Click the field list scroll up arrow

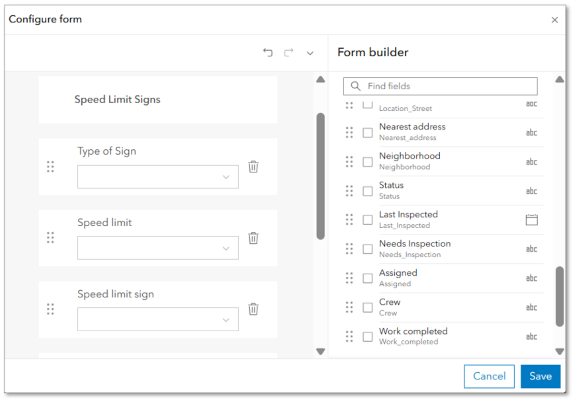coord(559,80)
